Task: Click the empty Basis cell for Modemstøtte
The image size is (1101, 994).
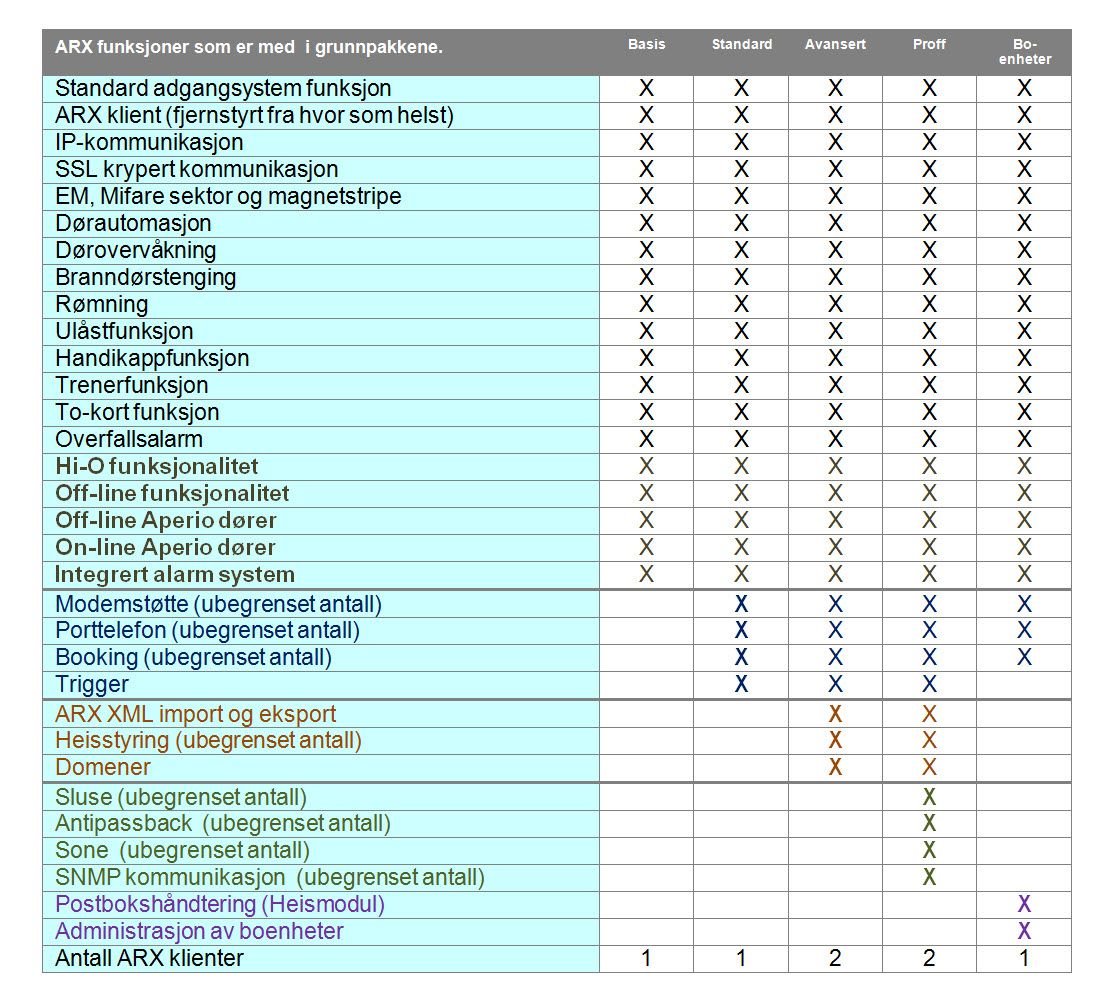Action: (x=646, y=605)
